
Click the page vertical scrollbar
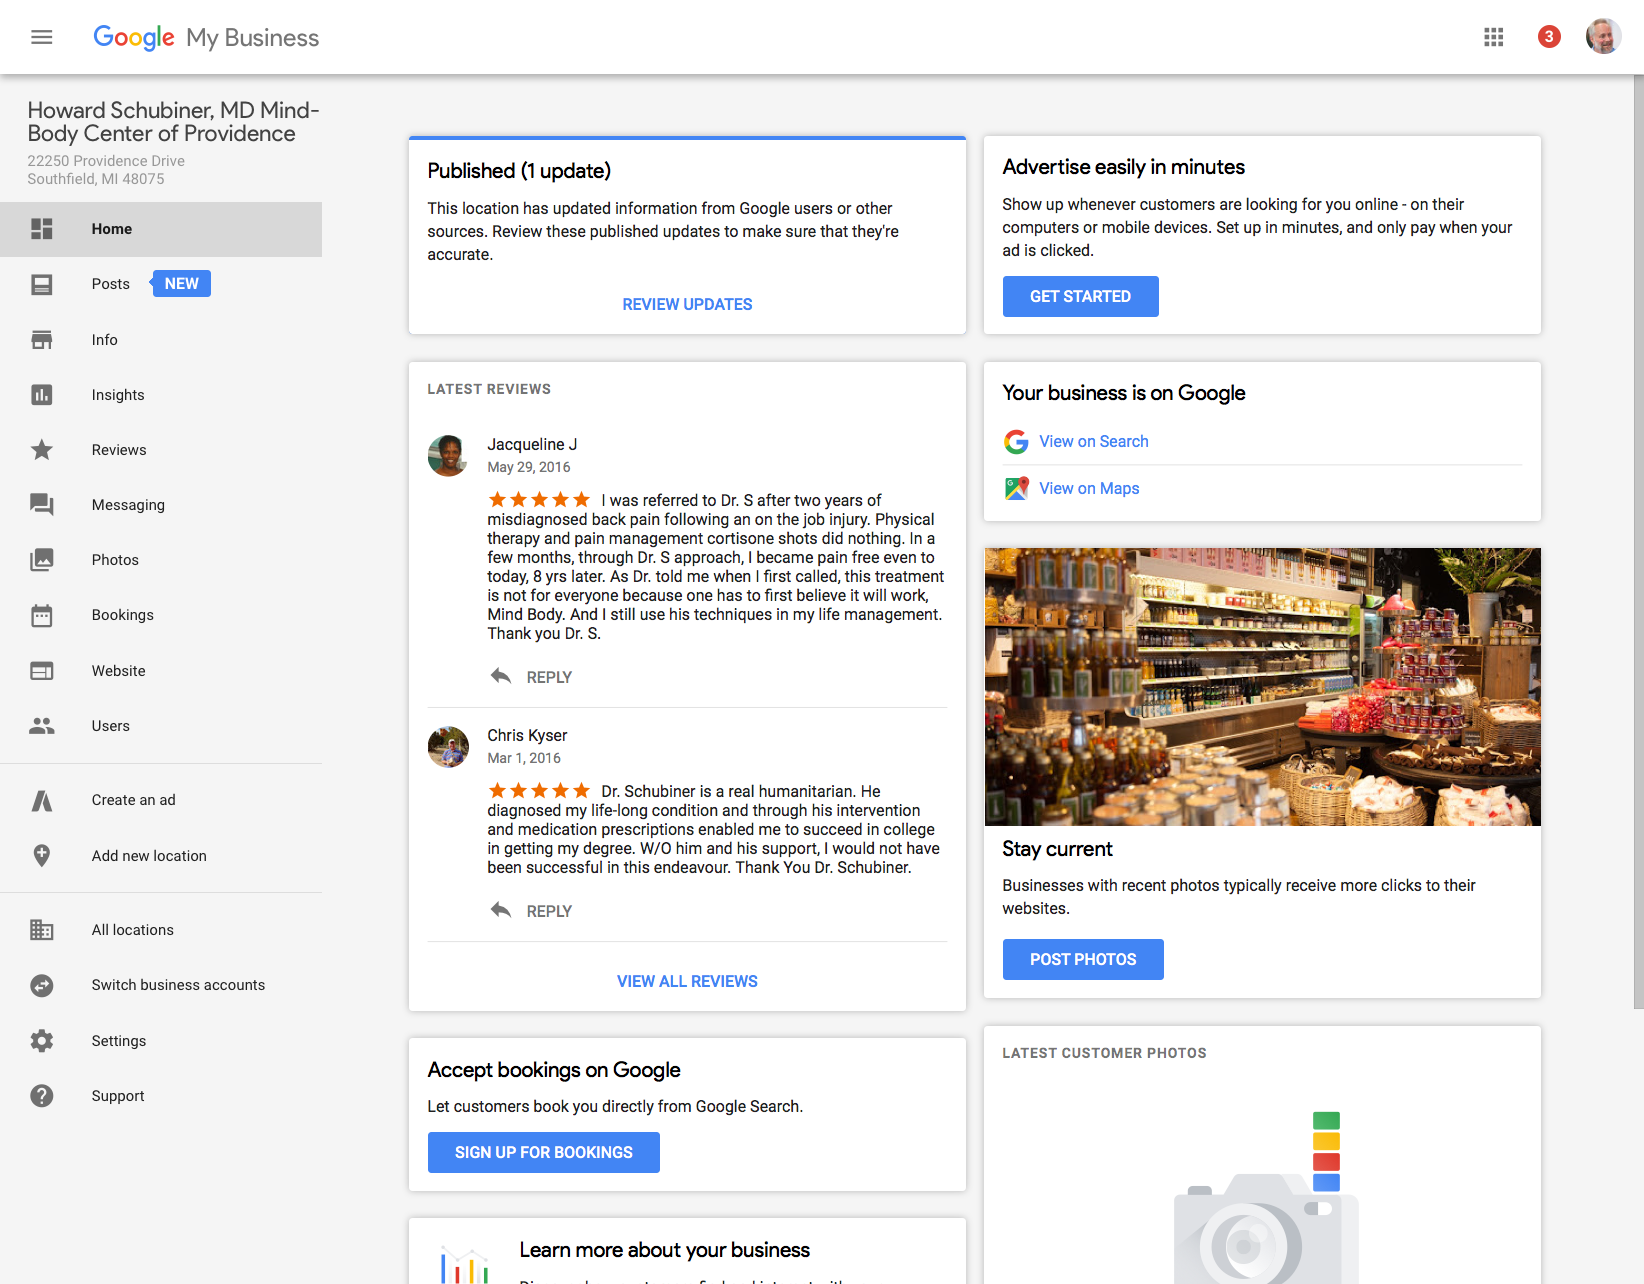coord(1638,540)
